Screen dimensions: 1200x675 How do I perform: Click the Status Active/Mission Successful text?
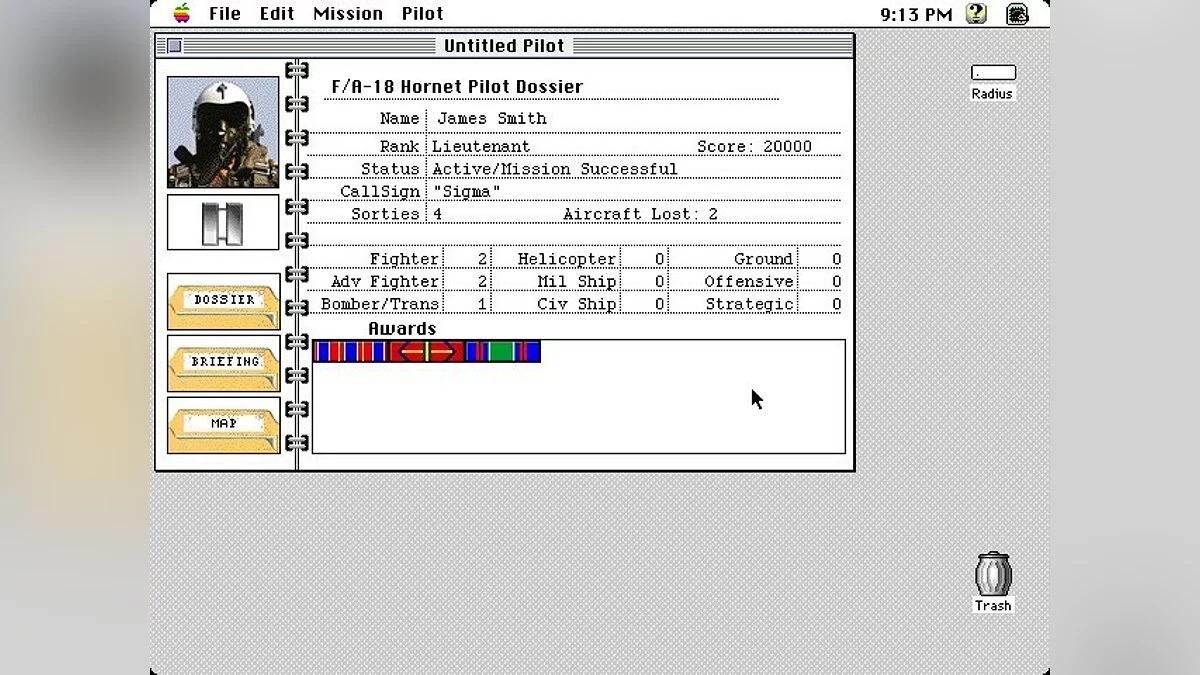pos(555,169)
